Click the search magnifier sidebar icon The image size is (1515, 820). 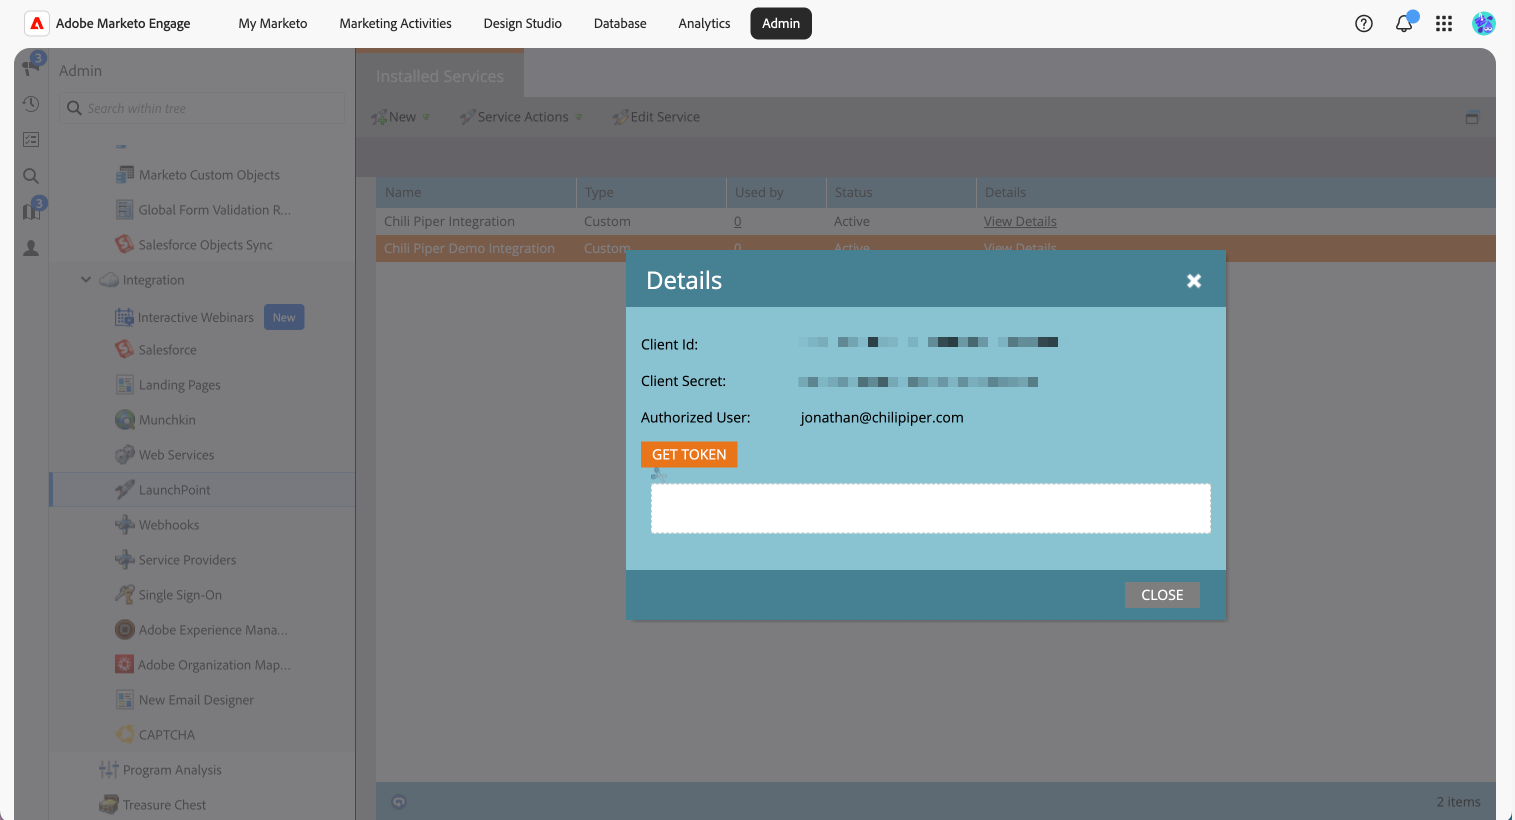click(31, 176)
